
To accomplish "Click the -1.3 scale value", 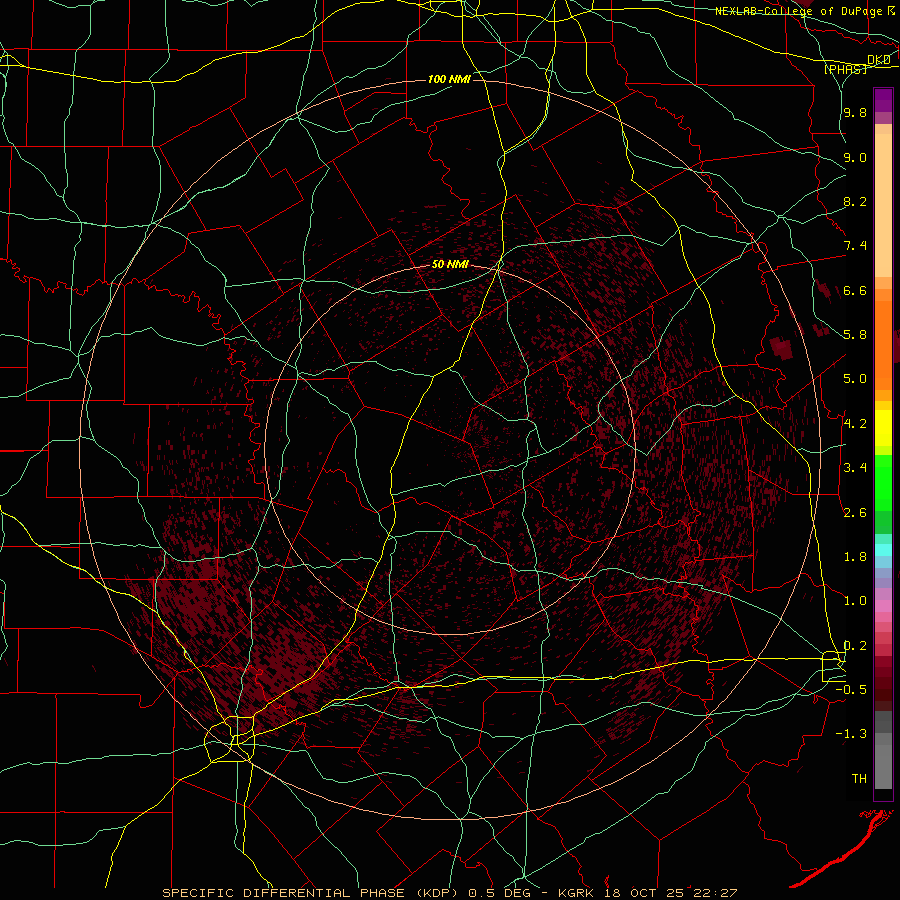I will [x=851, y=734].
